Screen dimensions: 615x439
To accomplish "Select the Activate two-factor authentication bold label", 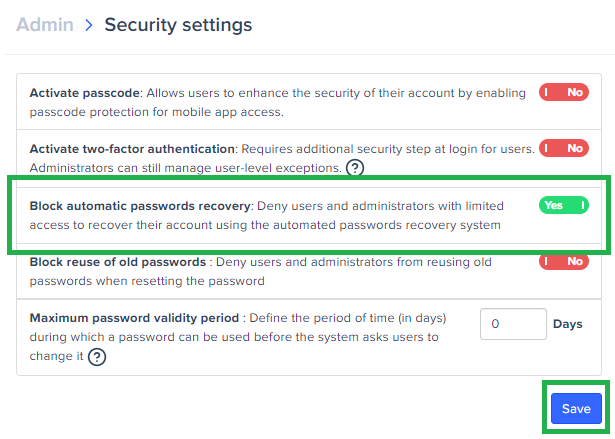I will (x=132, y=148).
